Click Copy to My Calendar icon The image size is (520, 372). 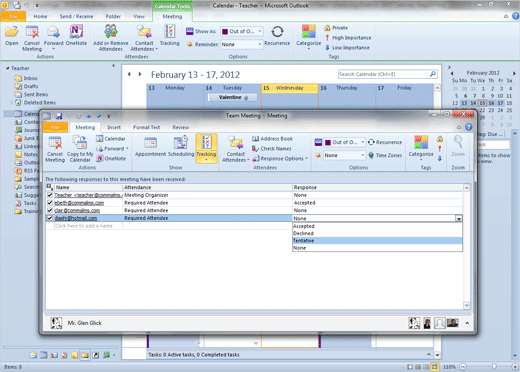click(80, 149)
